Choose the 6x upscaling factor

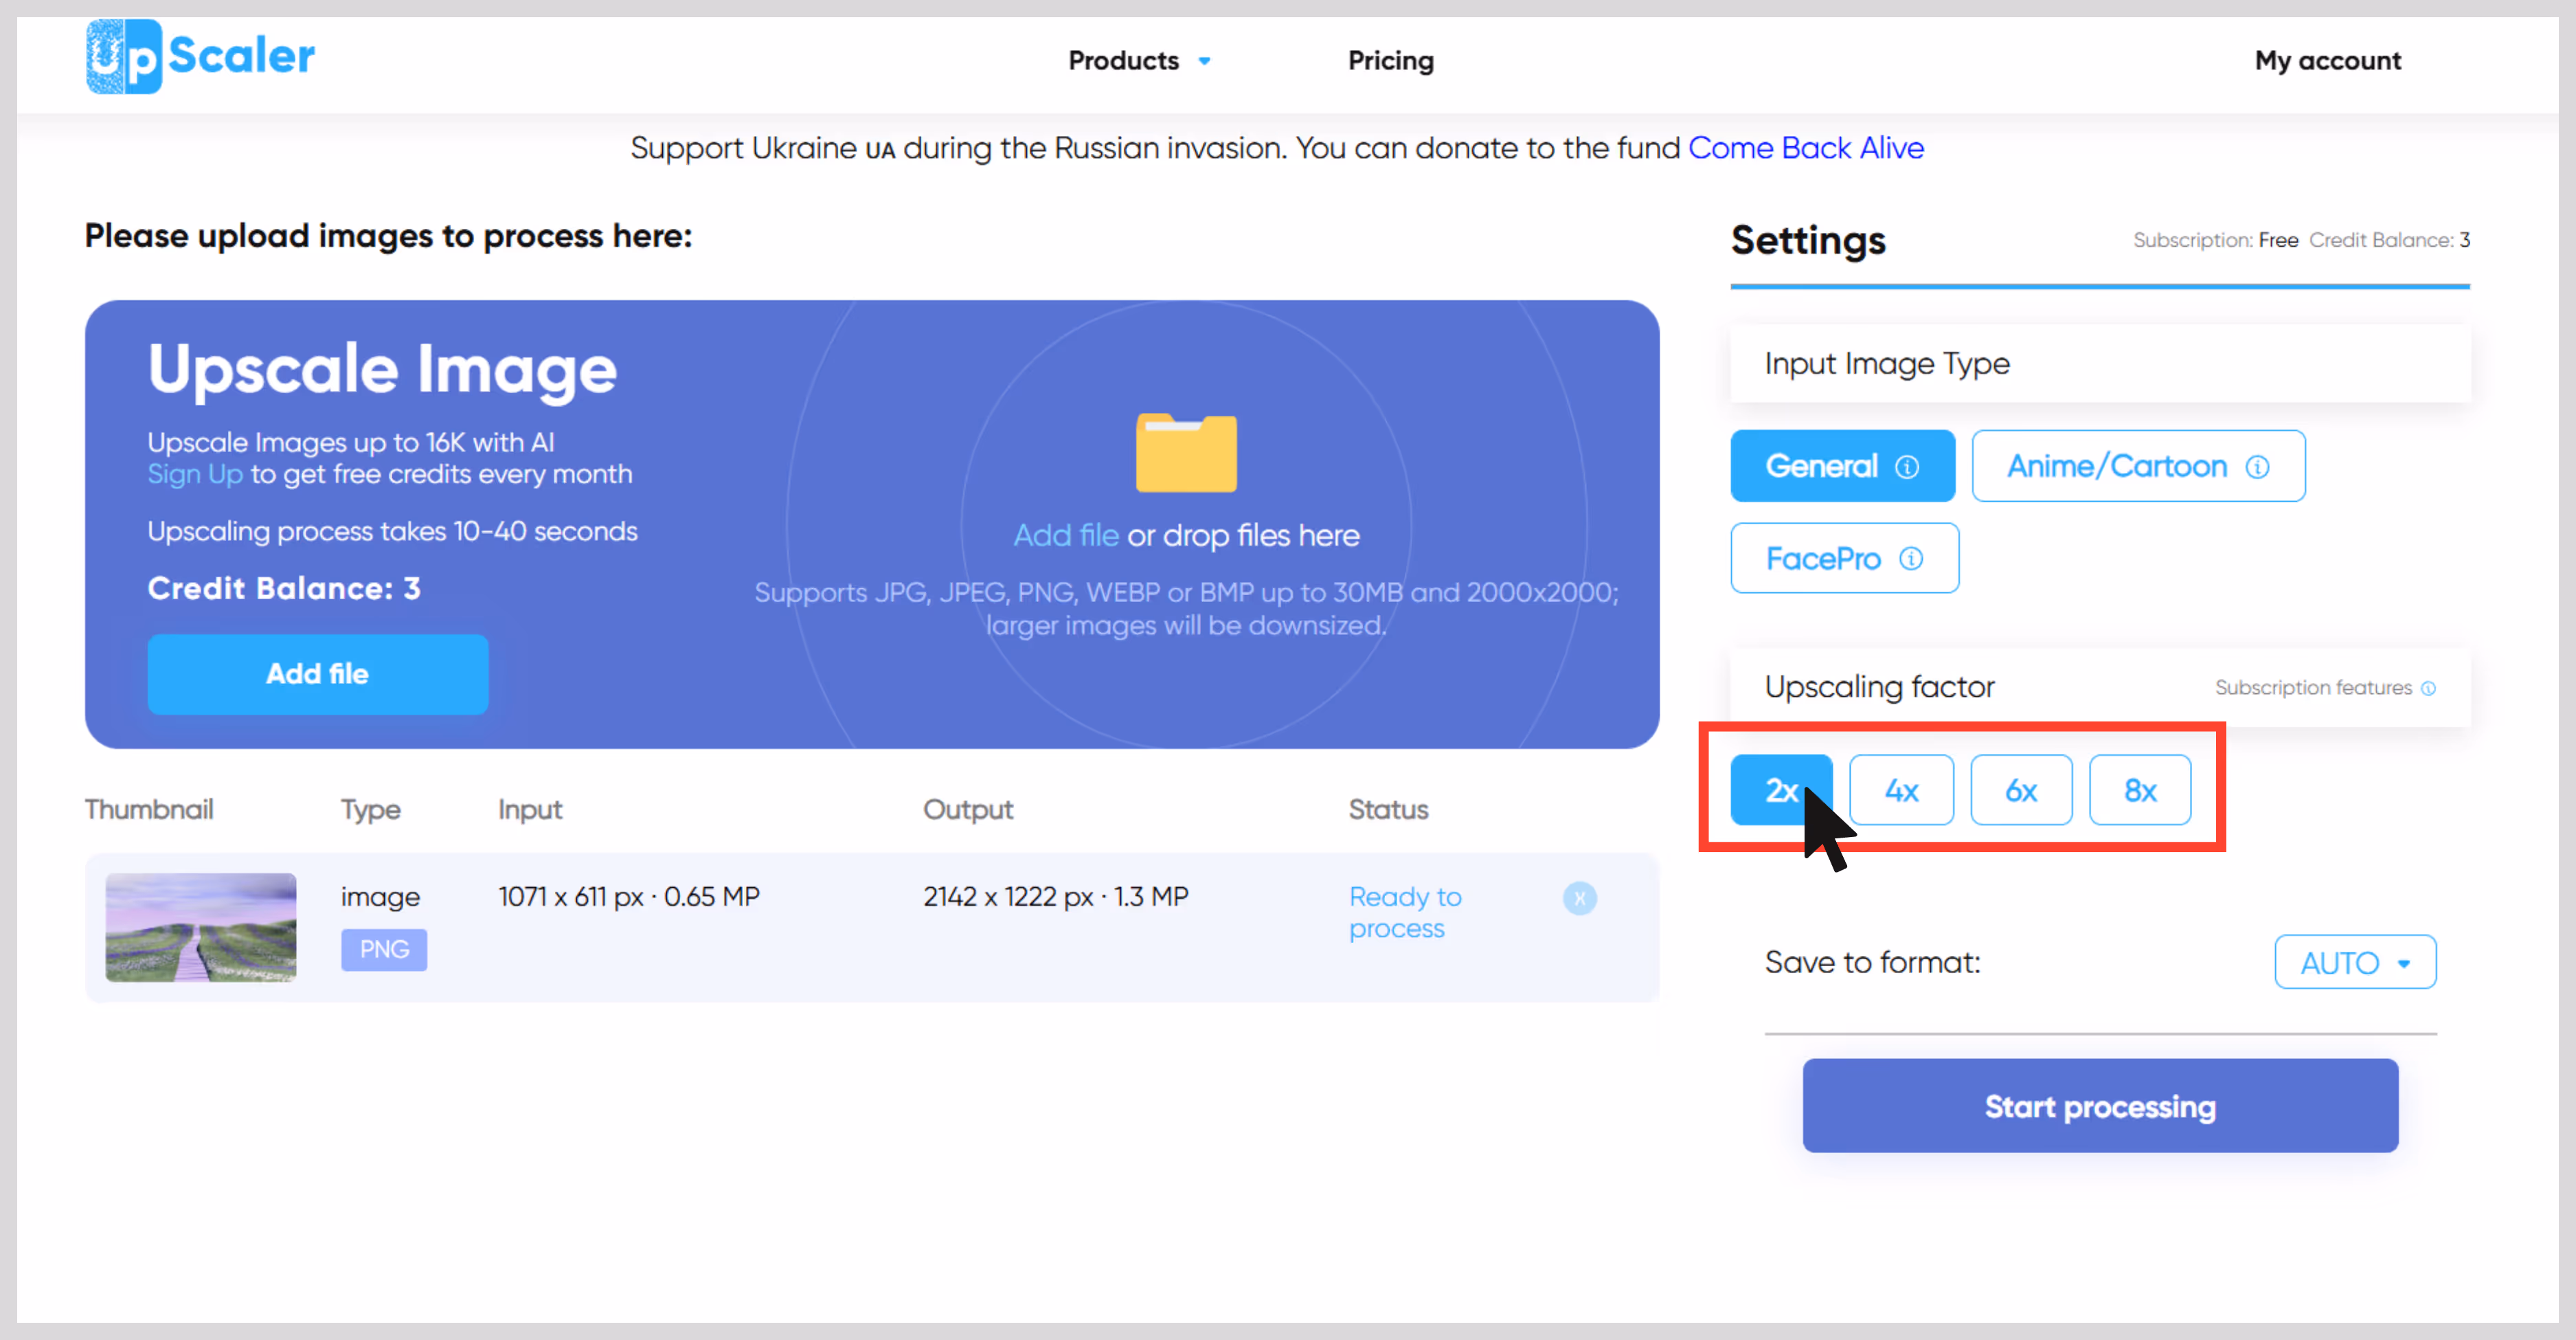pyautogui.click(x=2021, y=790)
